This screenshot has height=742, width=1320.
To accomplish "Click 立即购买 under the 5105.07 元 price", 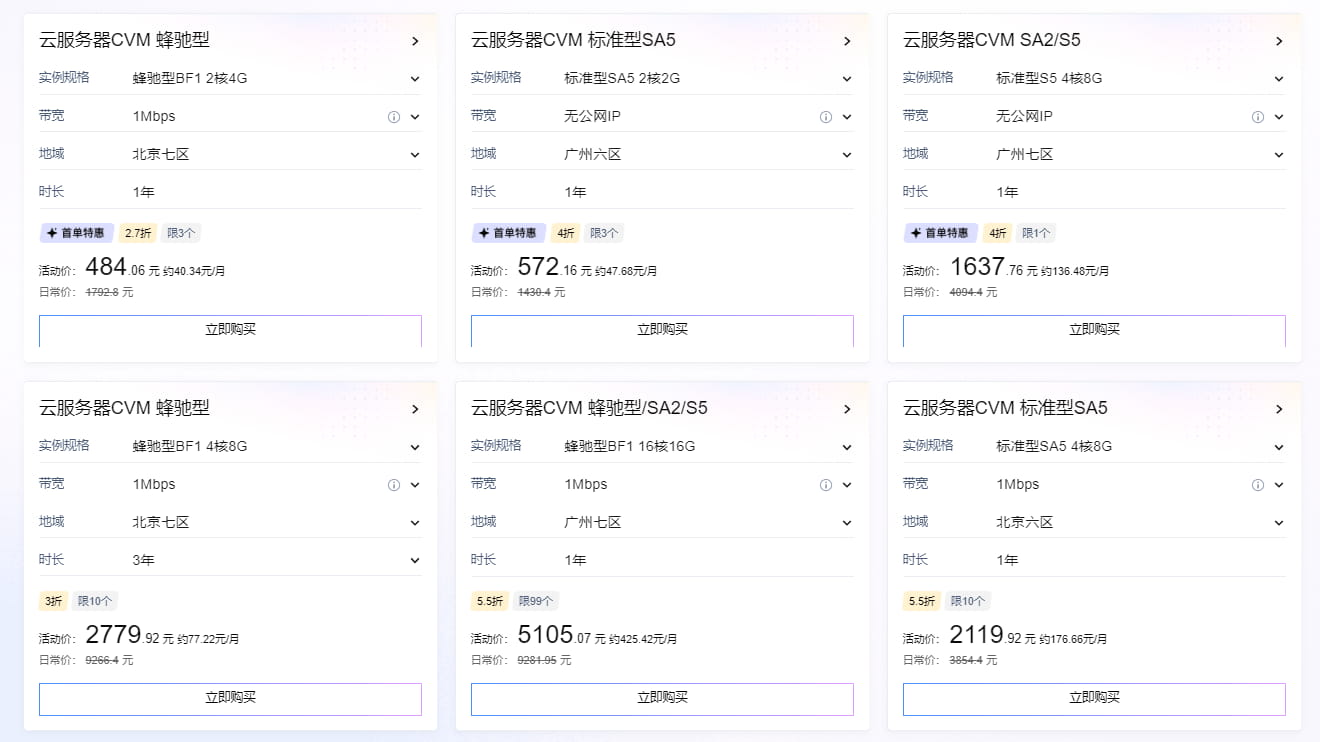I will point(662,699).
